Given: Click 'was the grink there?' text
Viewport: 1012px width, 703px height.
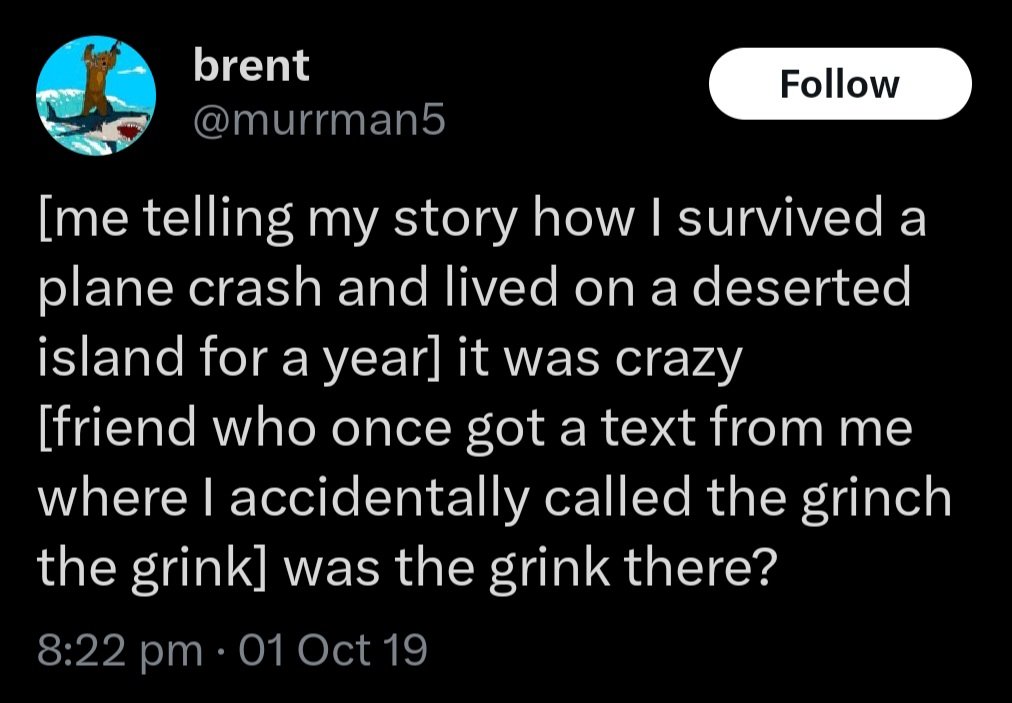Looking at the screenshot, I should tap(530, 568).
